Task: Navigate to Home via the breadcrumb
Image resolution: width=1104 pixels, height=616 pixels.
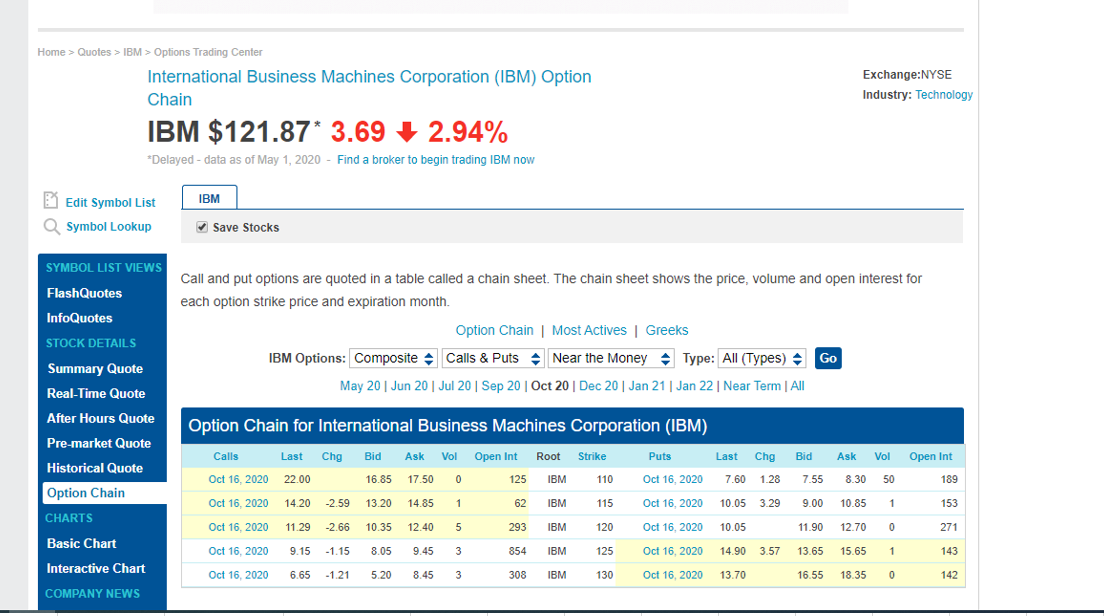Action: (51, 52)
